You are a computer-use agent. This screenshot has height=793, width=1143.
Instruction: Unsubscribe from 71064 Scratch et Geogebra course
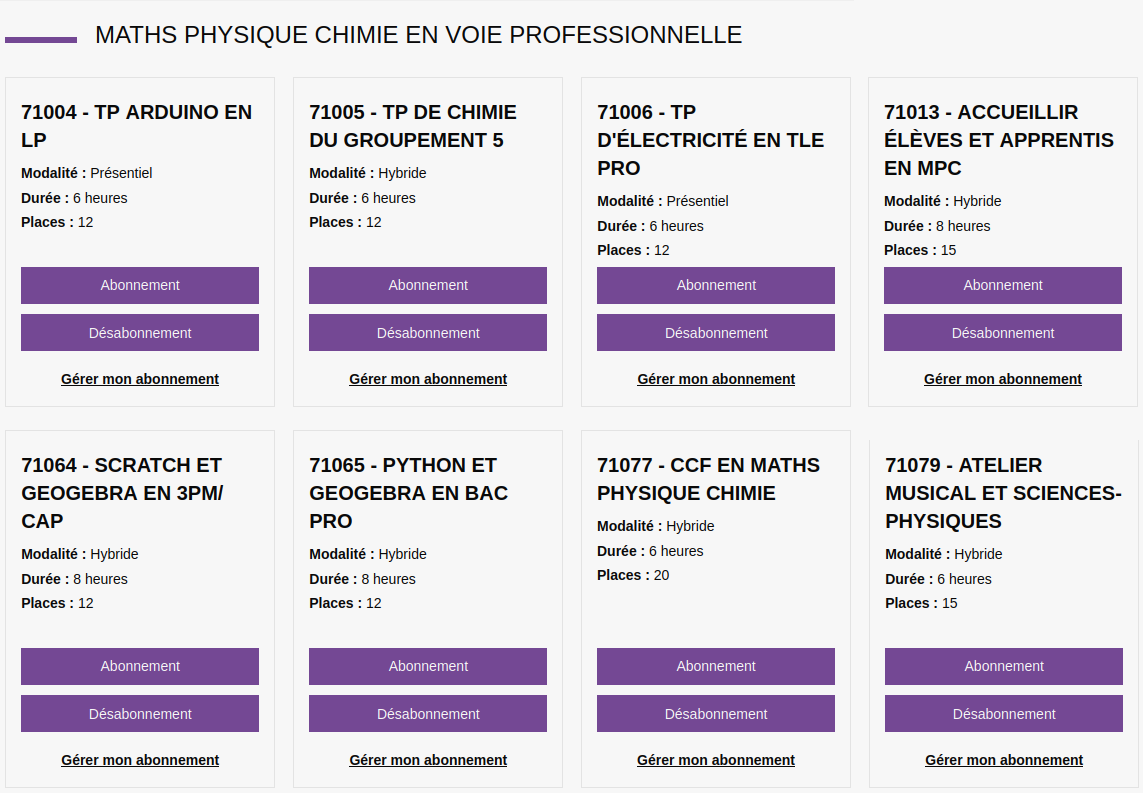click(x=140, y=714)
